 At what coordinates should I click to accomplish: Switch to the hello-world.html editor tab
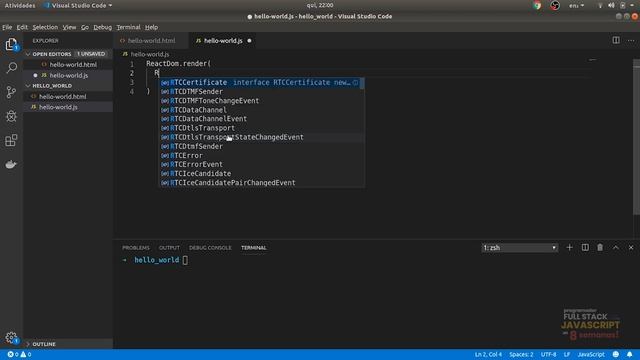point(151,41)
